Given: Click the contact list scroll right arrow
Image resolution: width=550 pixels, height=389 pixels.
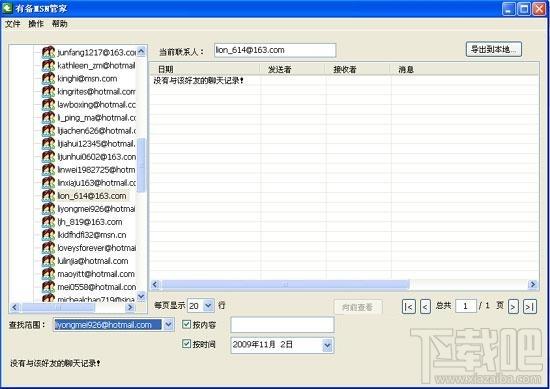Looking at the screenshot, I should 130,308.
